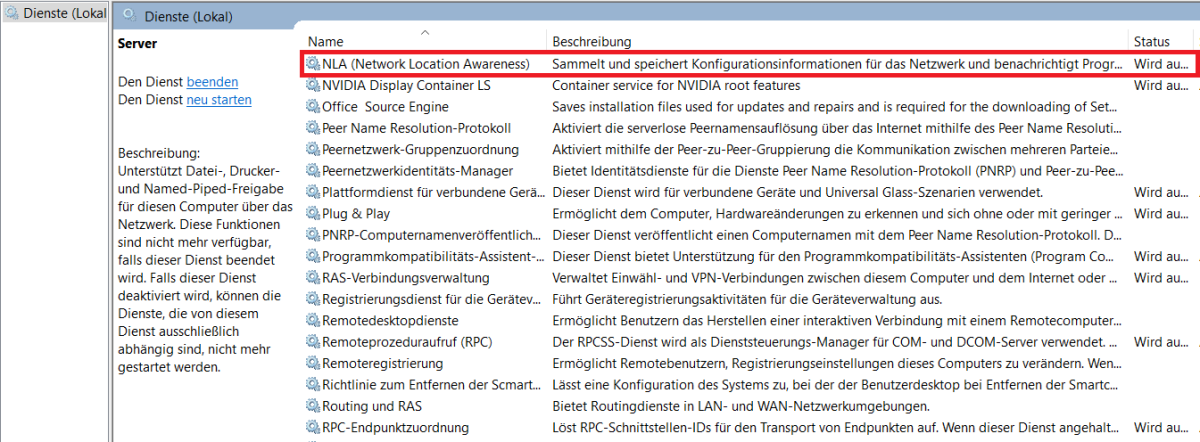The height and width of the screenshot is (442, 1200).
Task: Select the Remoteregistrierung service entry
Action: [x=382, y=363]
